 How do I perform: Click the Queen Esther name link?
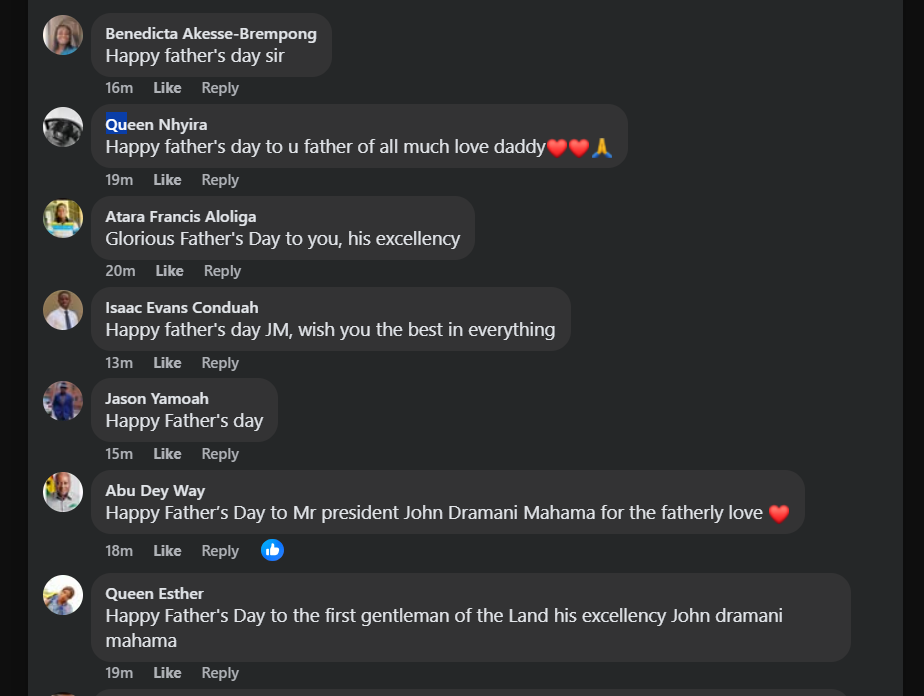[x=154, y=594]
